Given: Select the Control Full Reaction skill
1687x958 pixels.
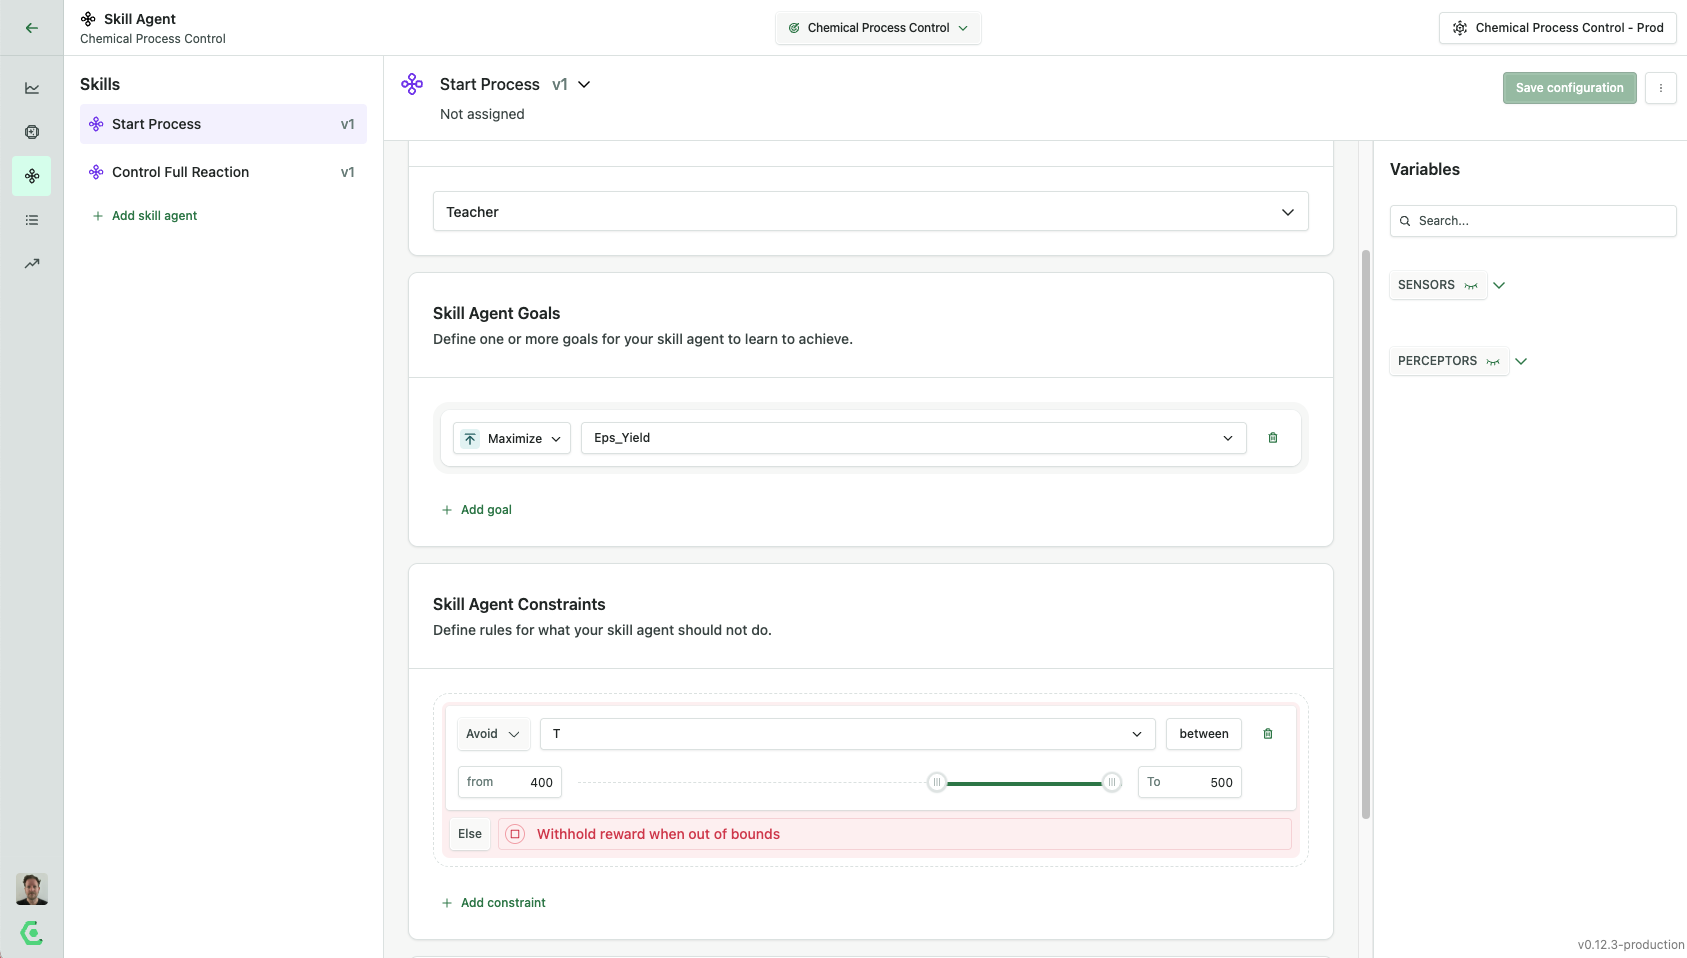Looking at the screenshot, I should 223,172.
